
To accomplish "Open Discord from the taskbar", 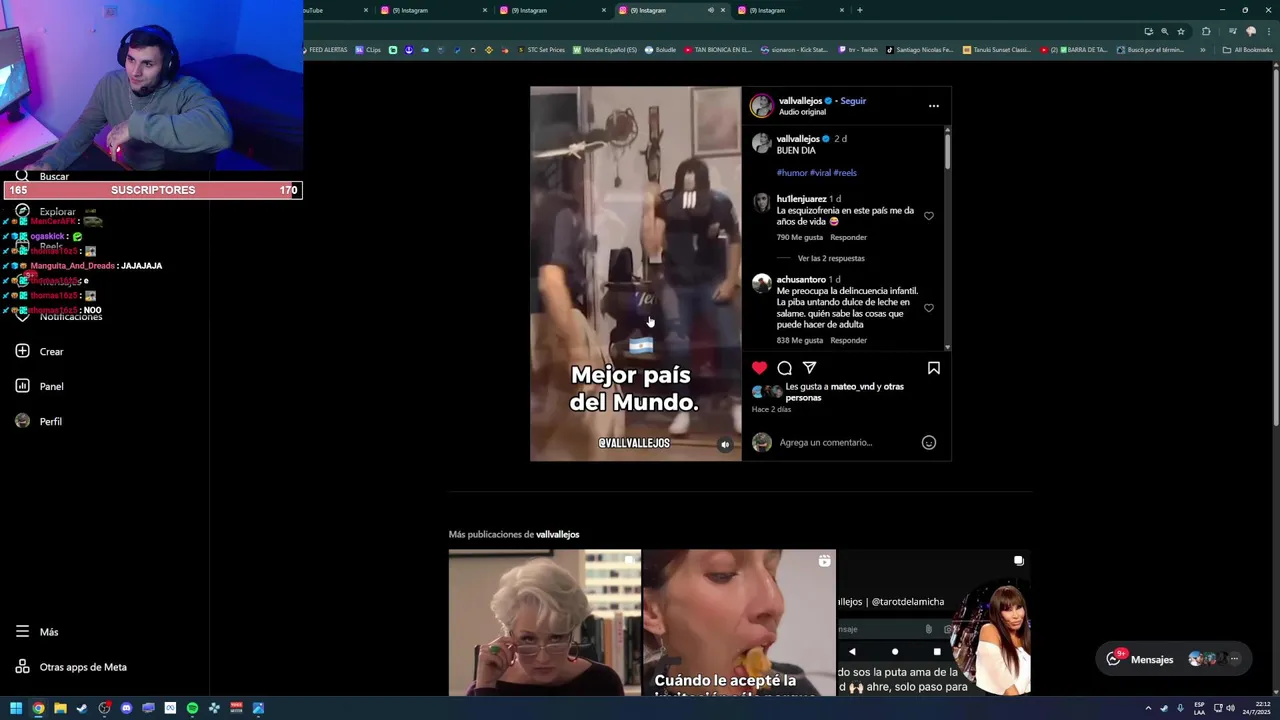I will click(126, 708).
